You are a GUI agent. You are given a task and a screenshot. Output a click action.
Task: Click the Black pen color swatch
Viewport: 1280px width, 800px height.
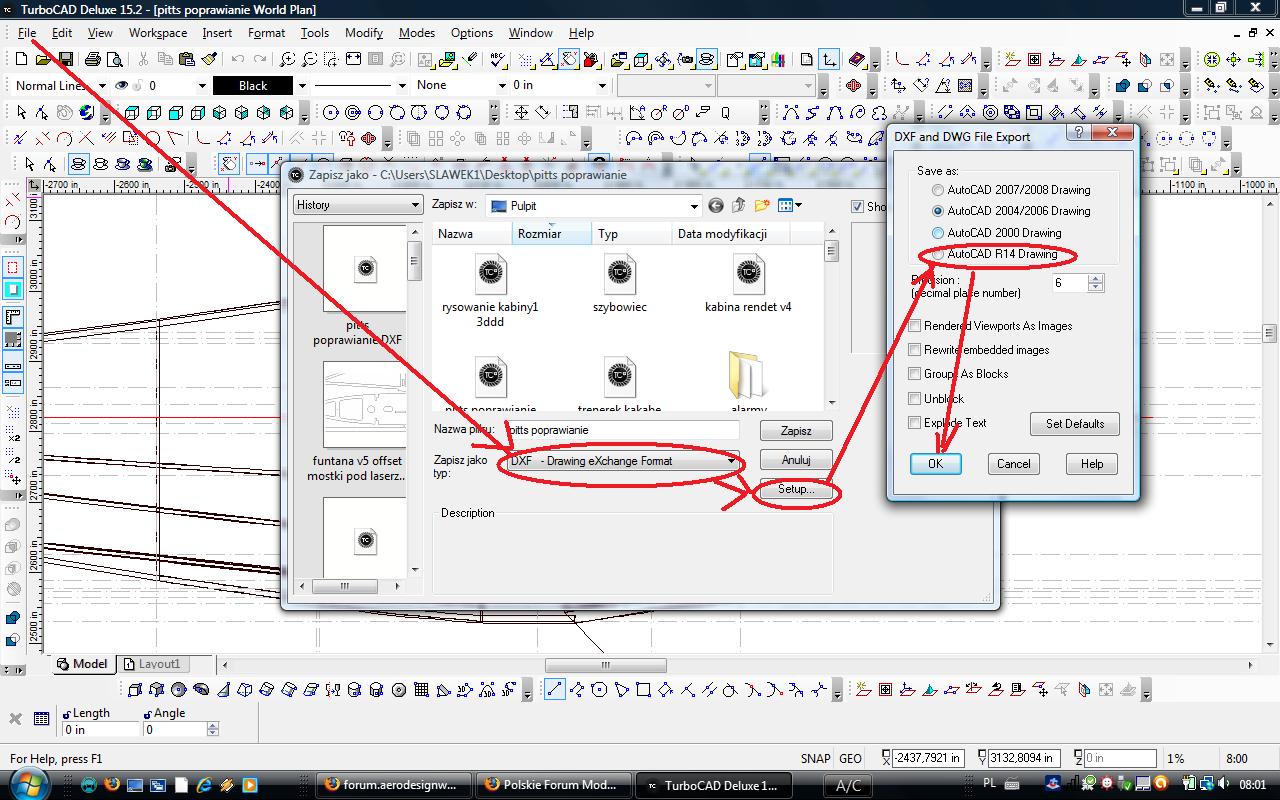pos(253,86)
